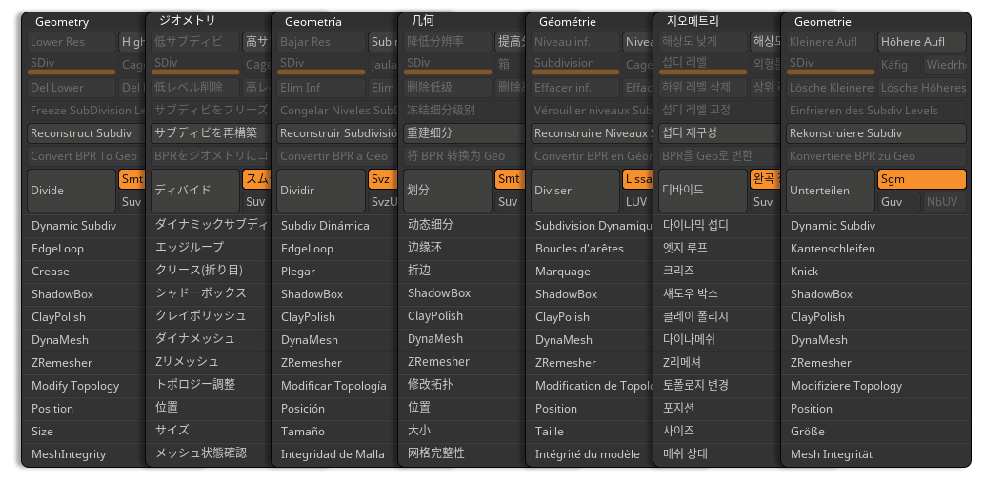Screen dimensions: 996x485
Task: Click the Divide button
Action: (x=71, y=190)
